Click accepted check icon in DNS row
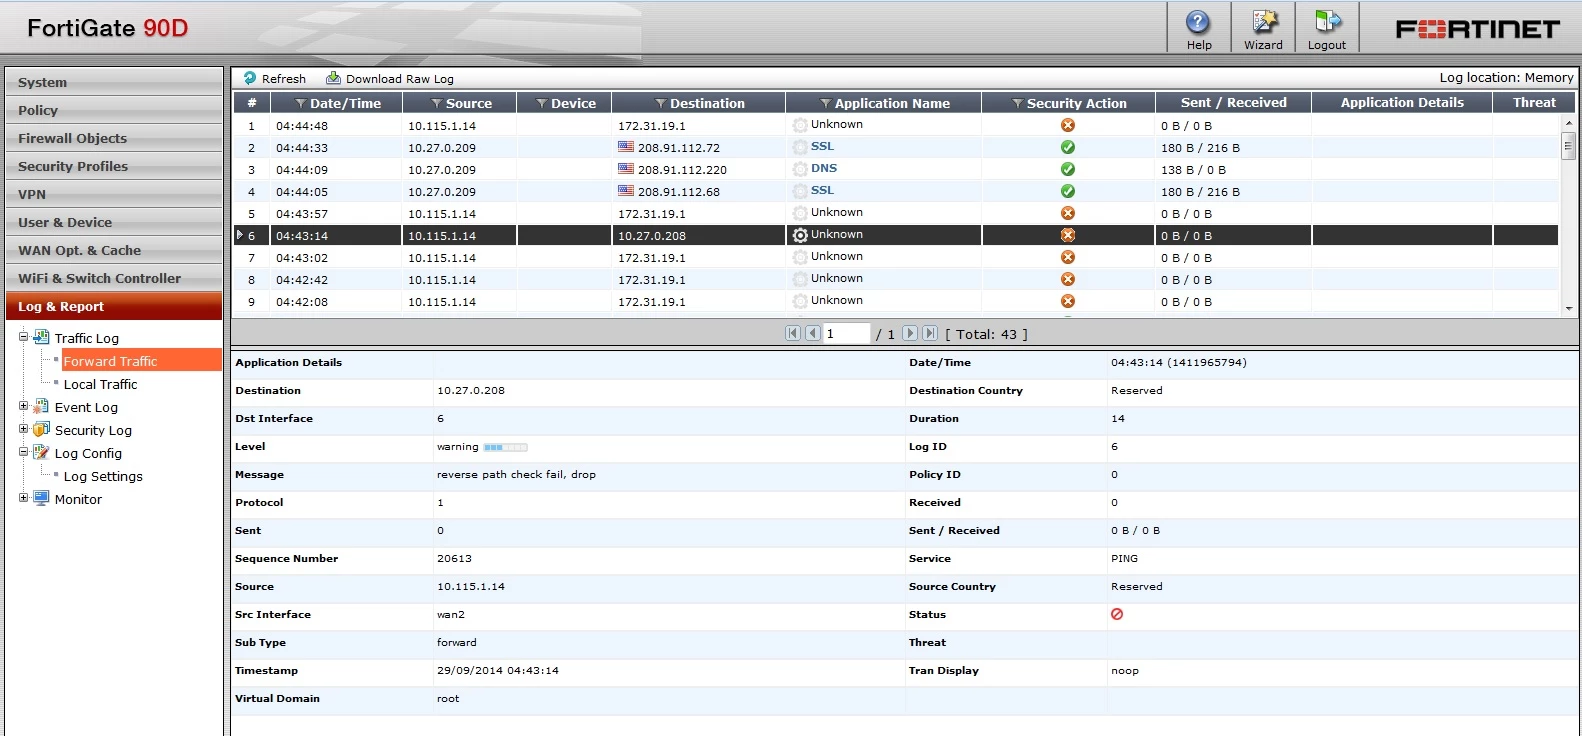Image resolution: width=1582 pixels, height=736 pixels. pyautogui.click(x=1068, y=169)
